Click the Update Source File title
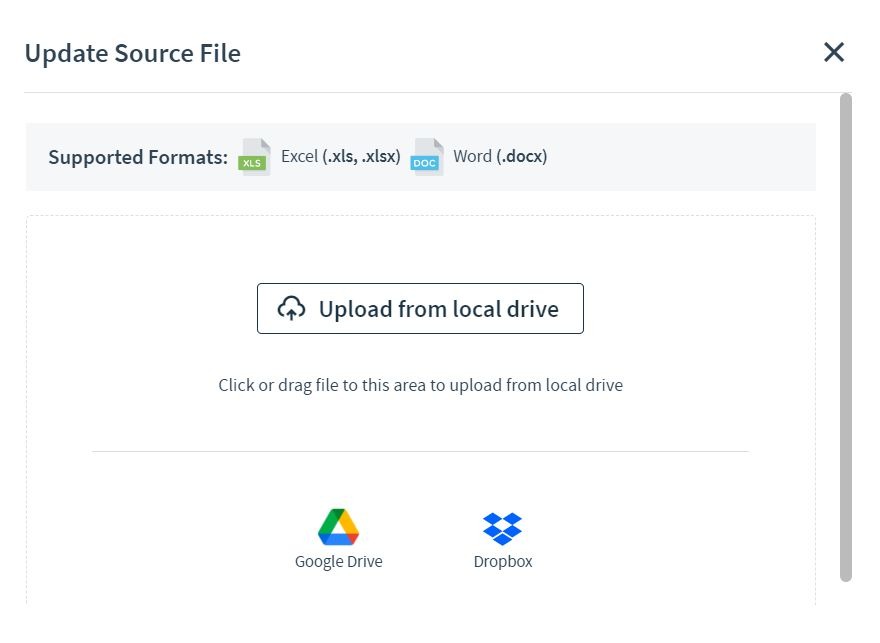The width and height of the screenshot is (880, 643). coord(133,52)
